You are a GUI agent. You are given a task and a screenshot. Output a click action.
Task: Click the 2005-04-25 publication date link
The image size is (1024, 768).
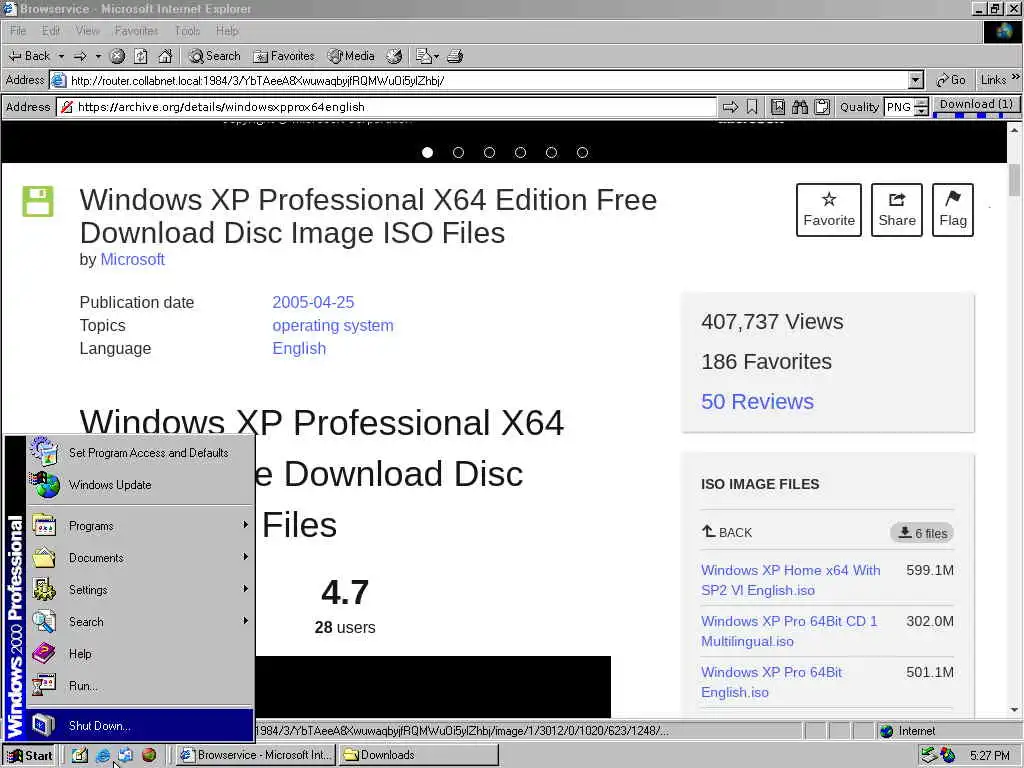[313, 302]
